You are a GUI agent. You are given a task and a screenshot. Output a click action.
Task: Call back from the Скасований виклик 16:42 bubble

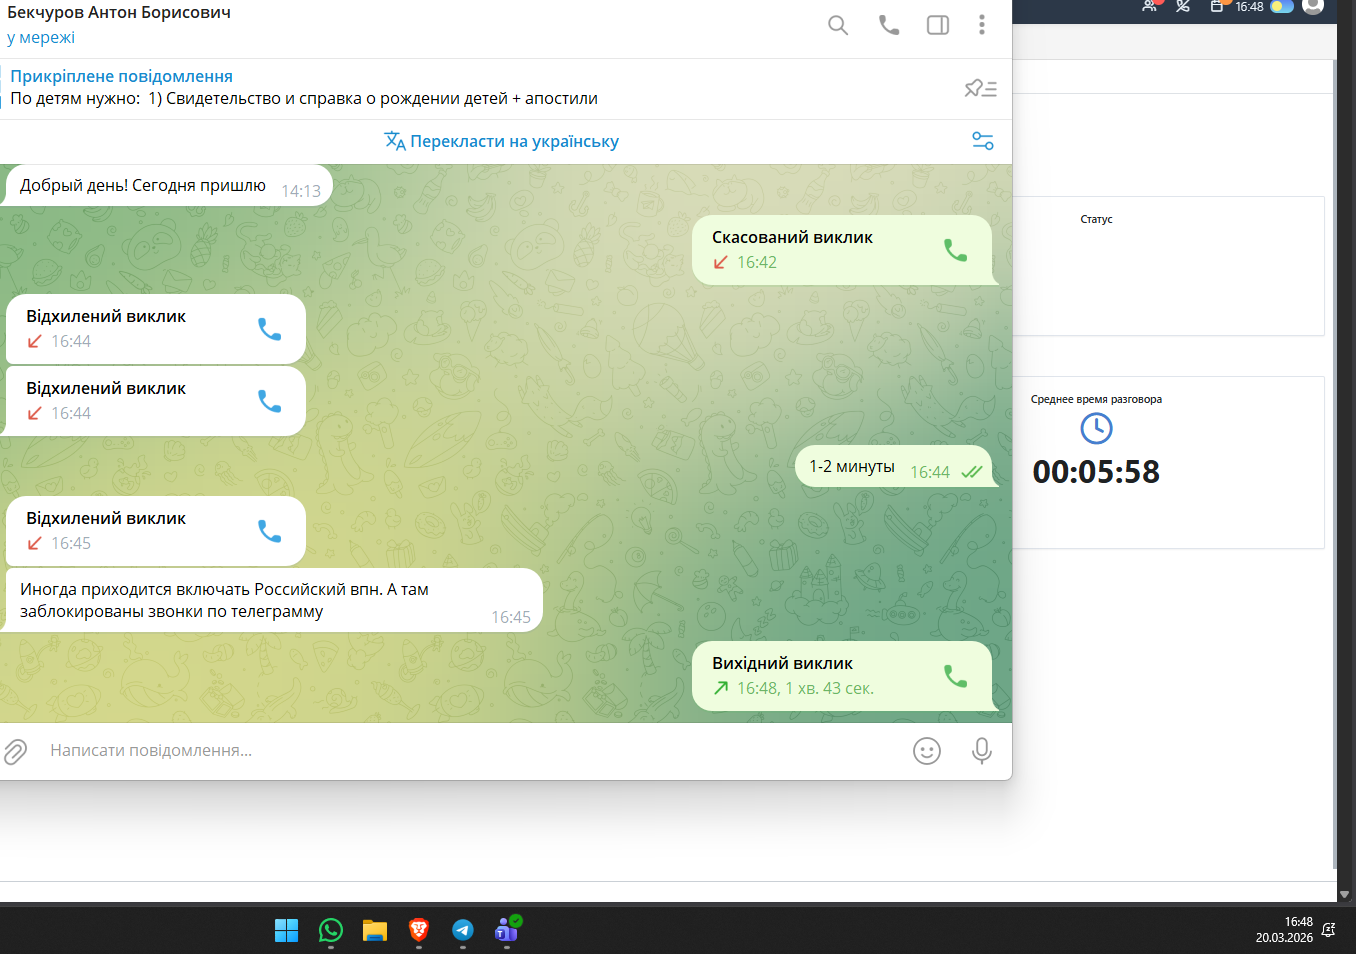(955, 250)
